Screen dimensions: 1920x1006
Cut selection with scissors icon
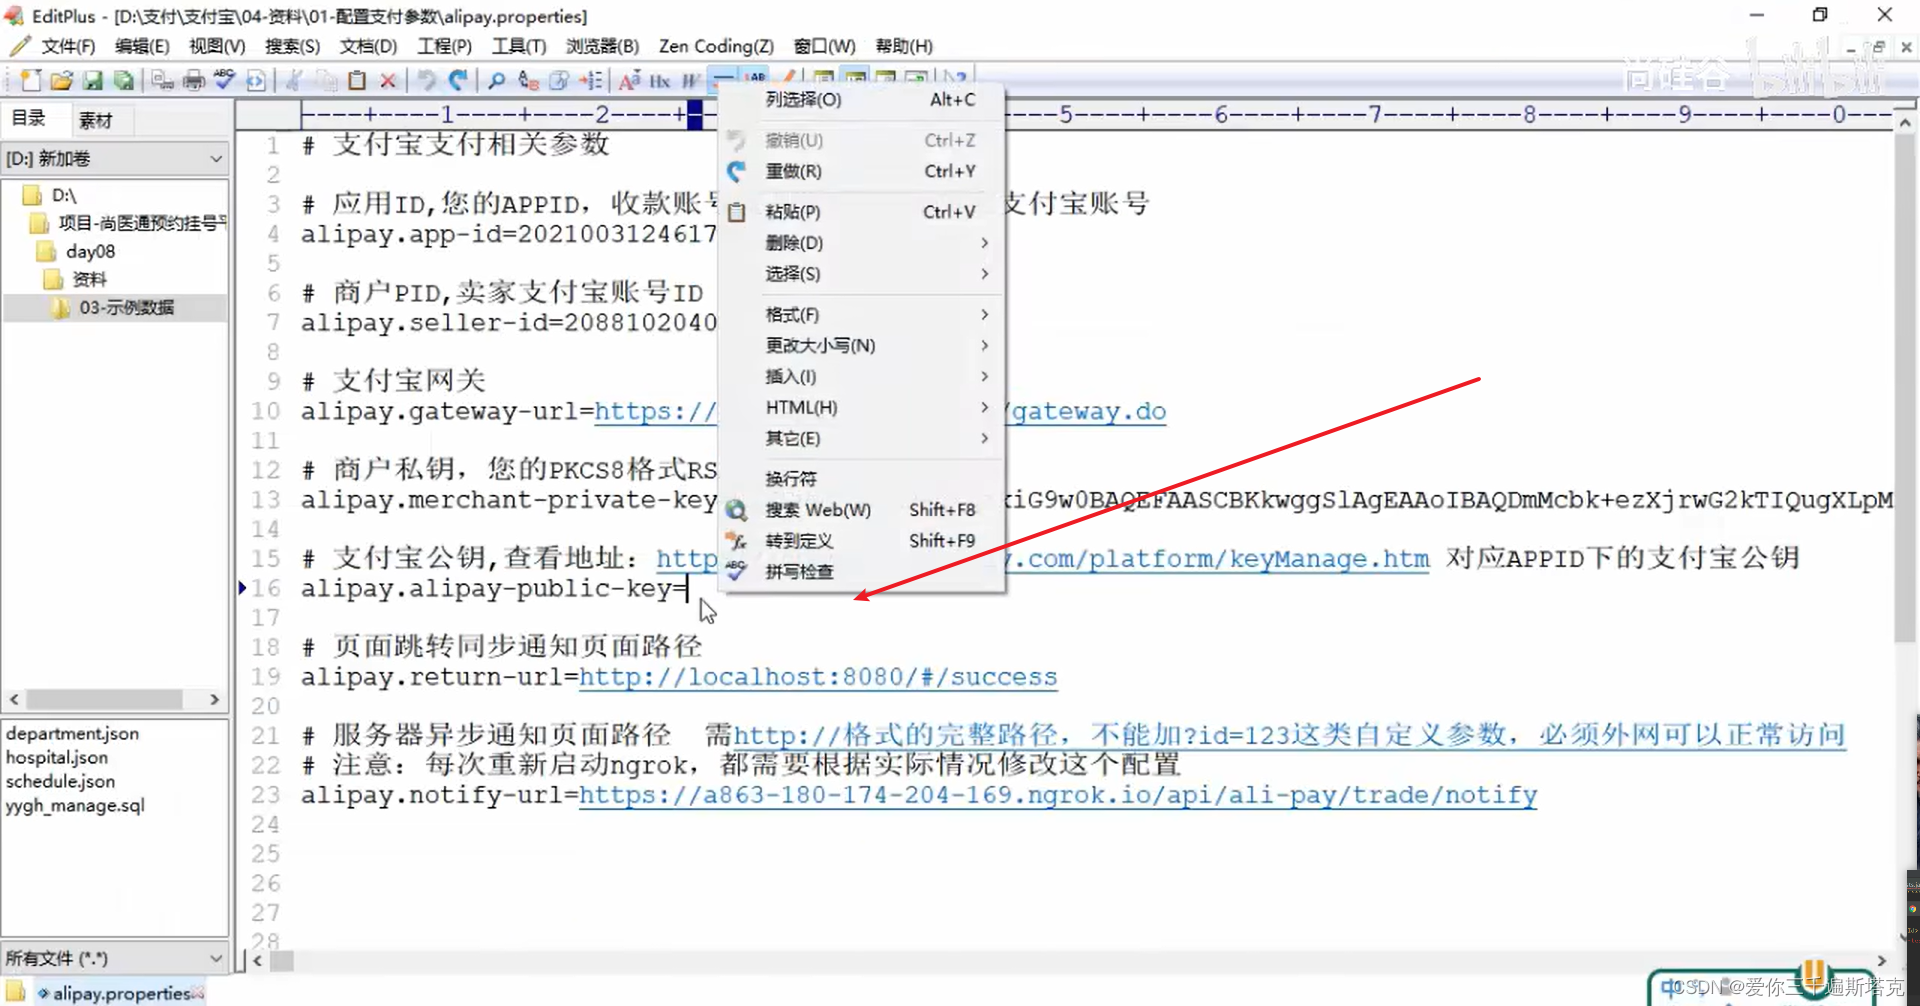click(294, 80)
